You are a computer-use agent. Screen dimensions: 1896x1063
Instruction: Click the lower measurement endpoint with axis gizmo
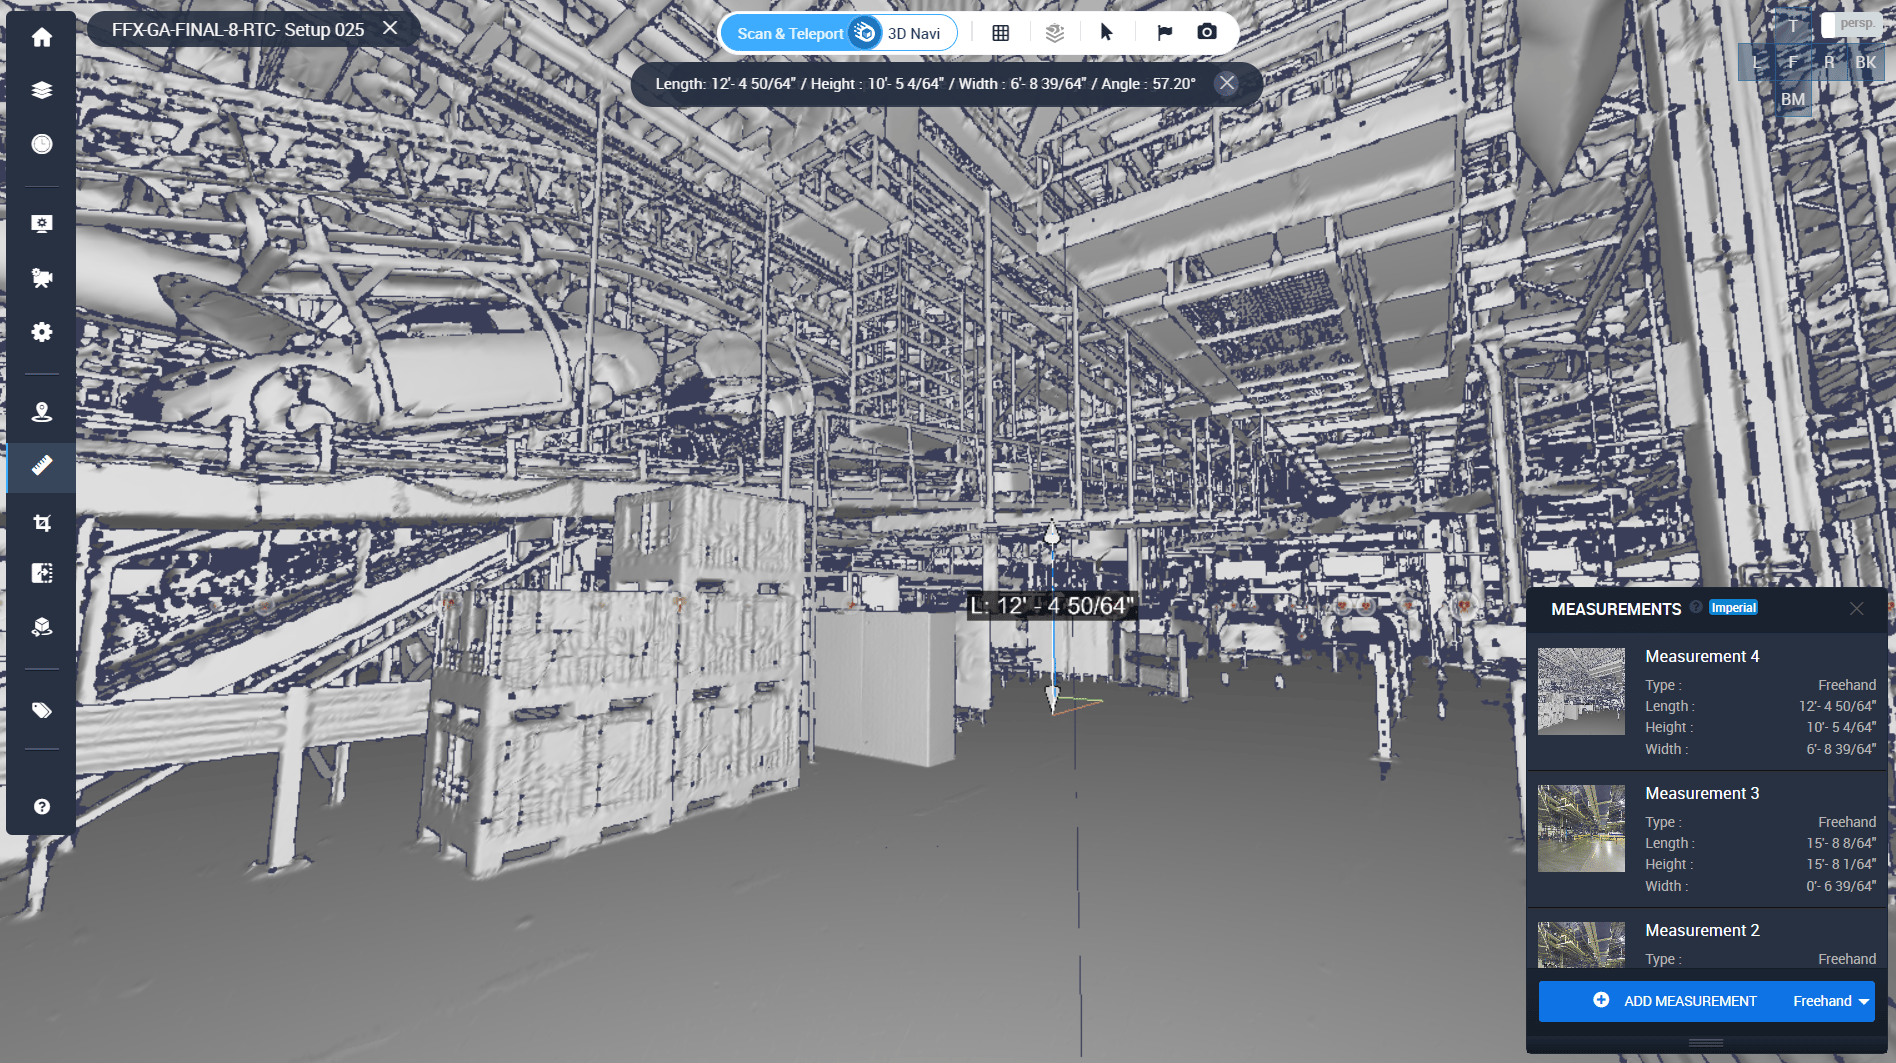point(1053,699)
